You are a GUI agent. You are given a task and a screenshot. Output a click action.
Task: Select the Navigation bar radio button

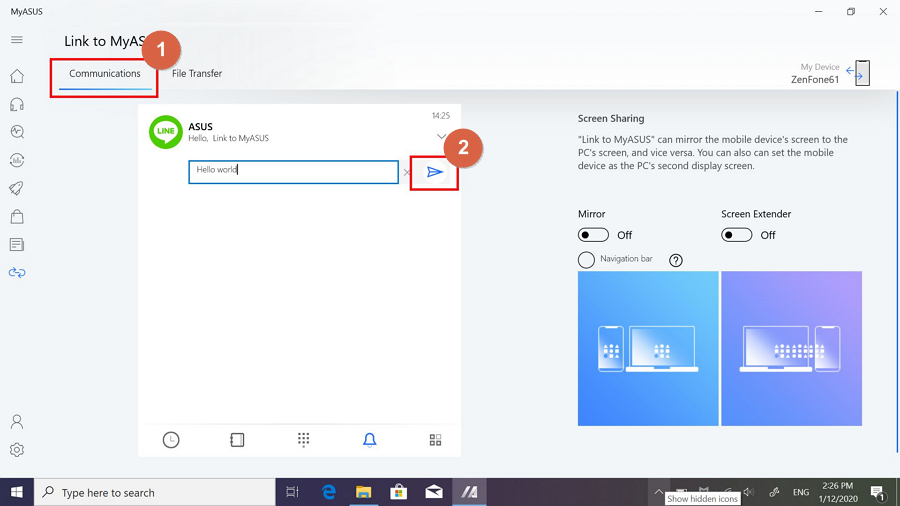(586, 260)
